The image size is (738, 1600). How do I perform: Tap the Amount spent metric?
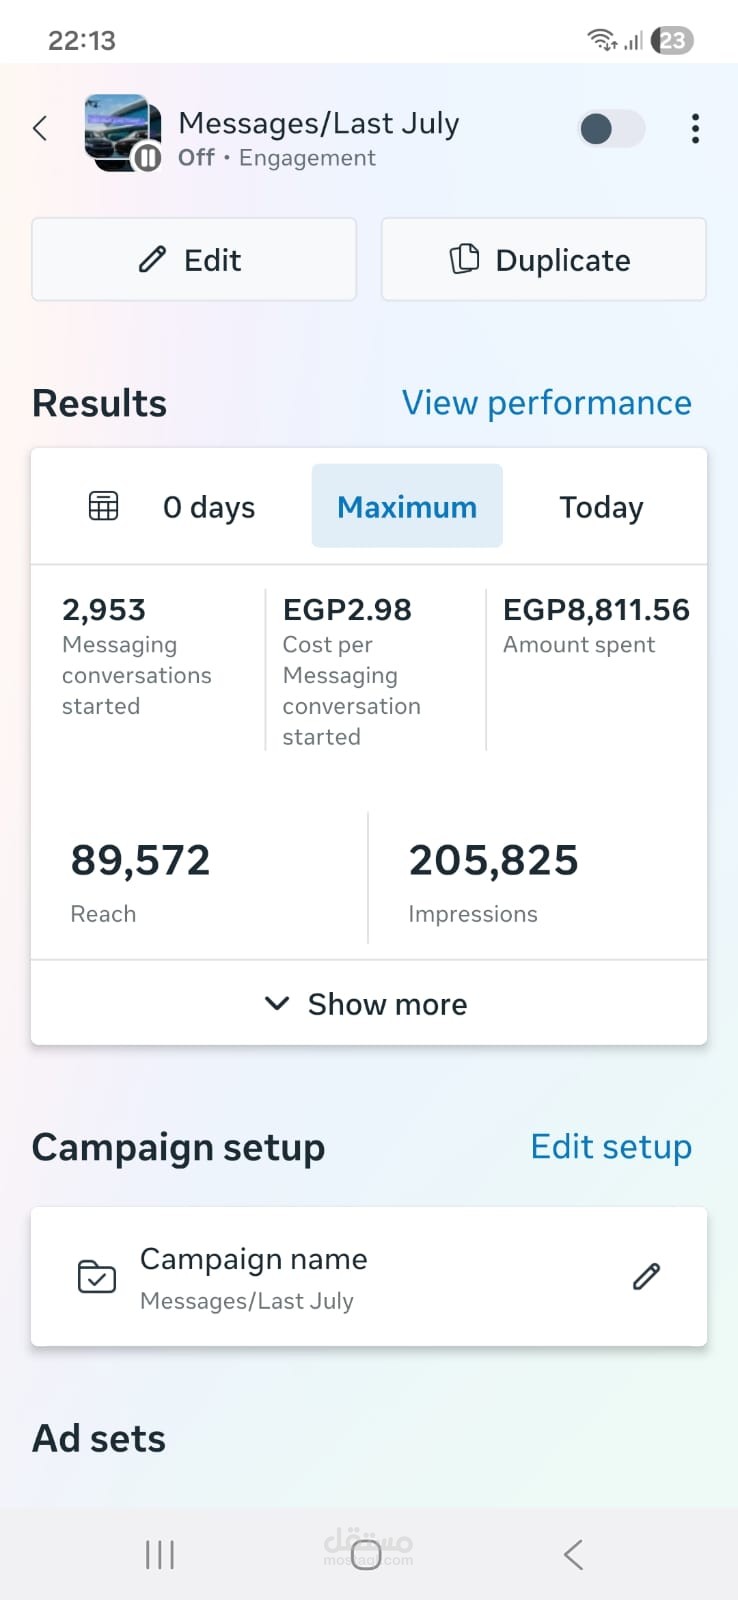[x=596, y=625]
